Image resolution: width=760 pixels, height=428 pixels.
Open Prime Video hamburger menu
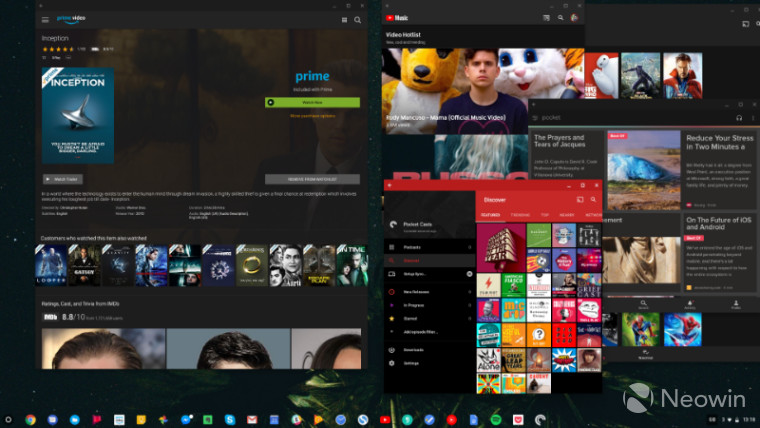click(45, 20)
